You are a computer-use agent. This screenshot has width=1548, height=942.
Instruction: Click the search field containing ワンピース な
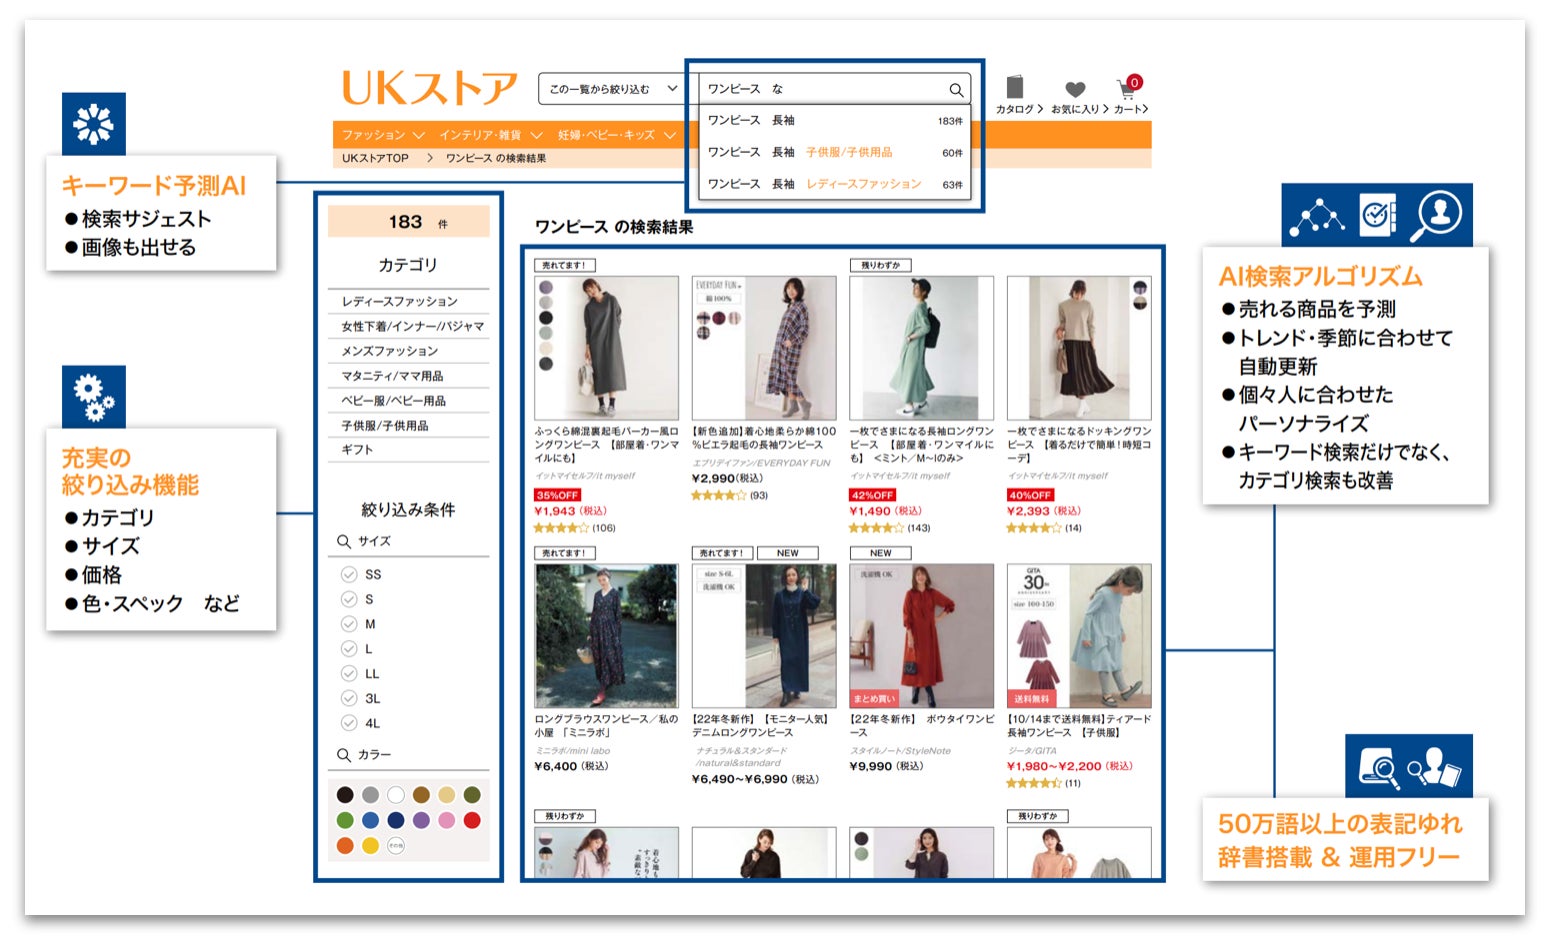[x=835, y=89]
